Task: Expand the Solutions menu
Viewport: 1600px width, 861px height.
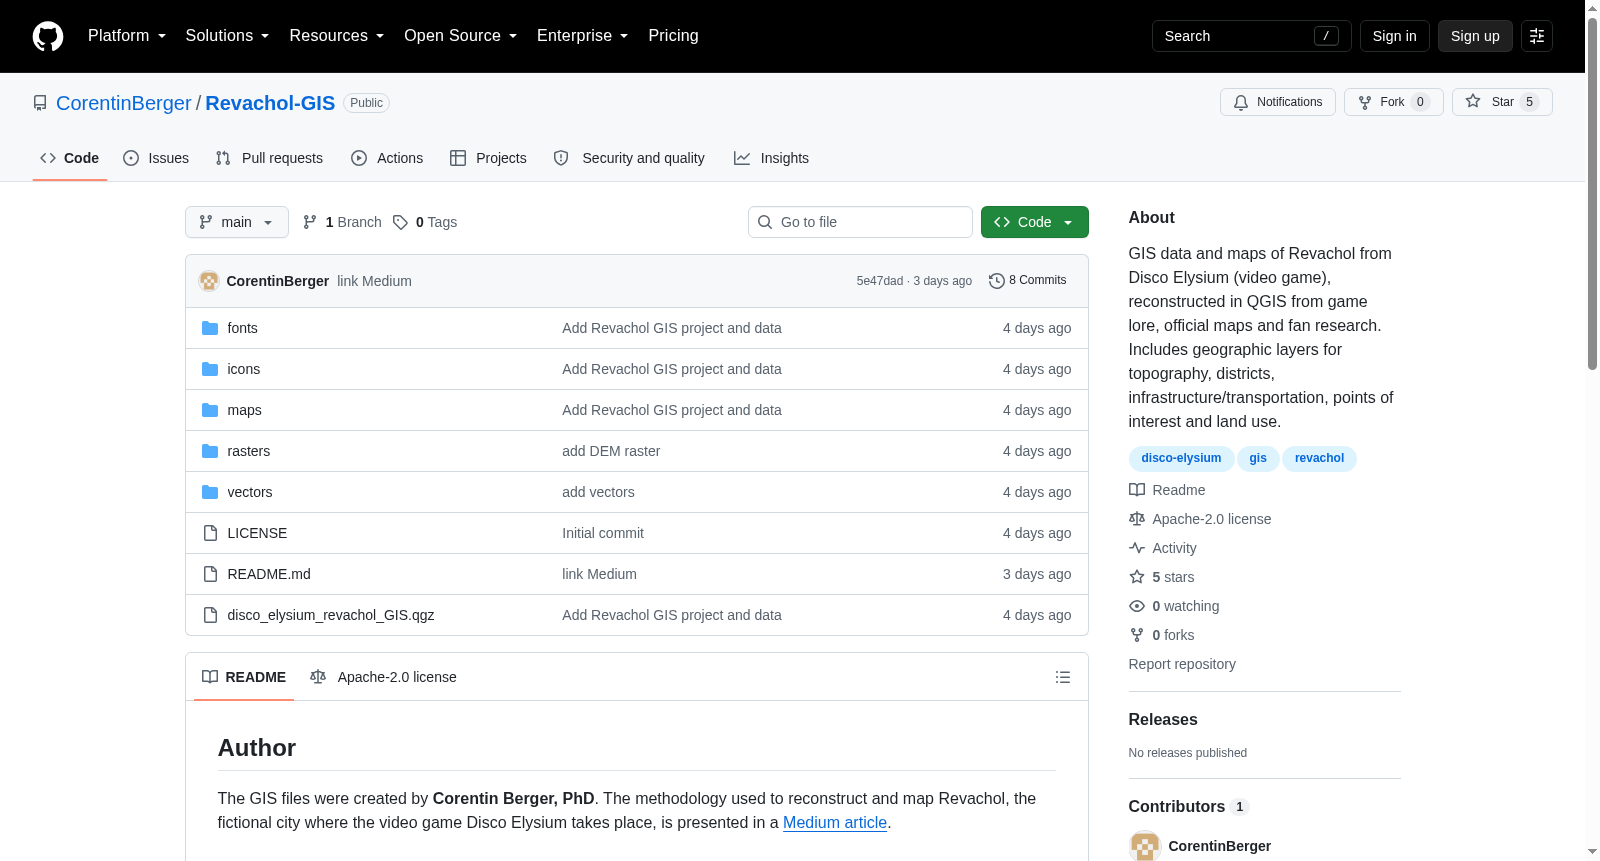Action: click(227, 36)
